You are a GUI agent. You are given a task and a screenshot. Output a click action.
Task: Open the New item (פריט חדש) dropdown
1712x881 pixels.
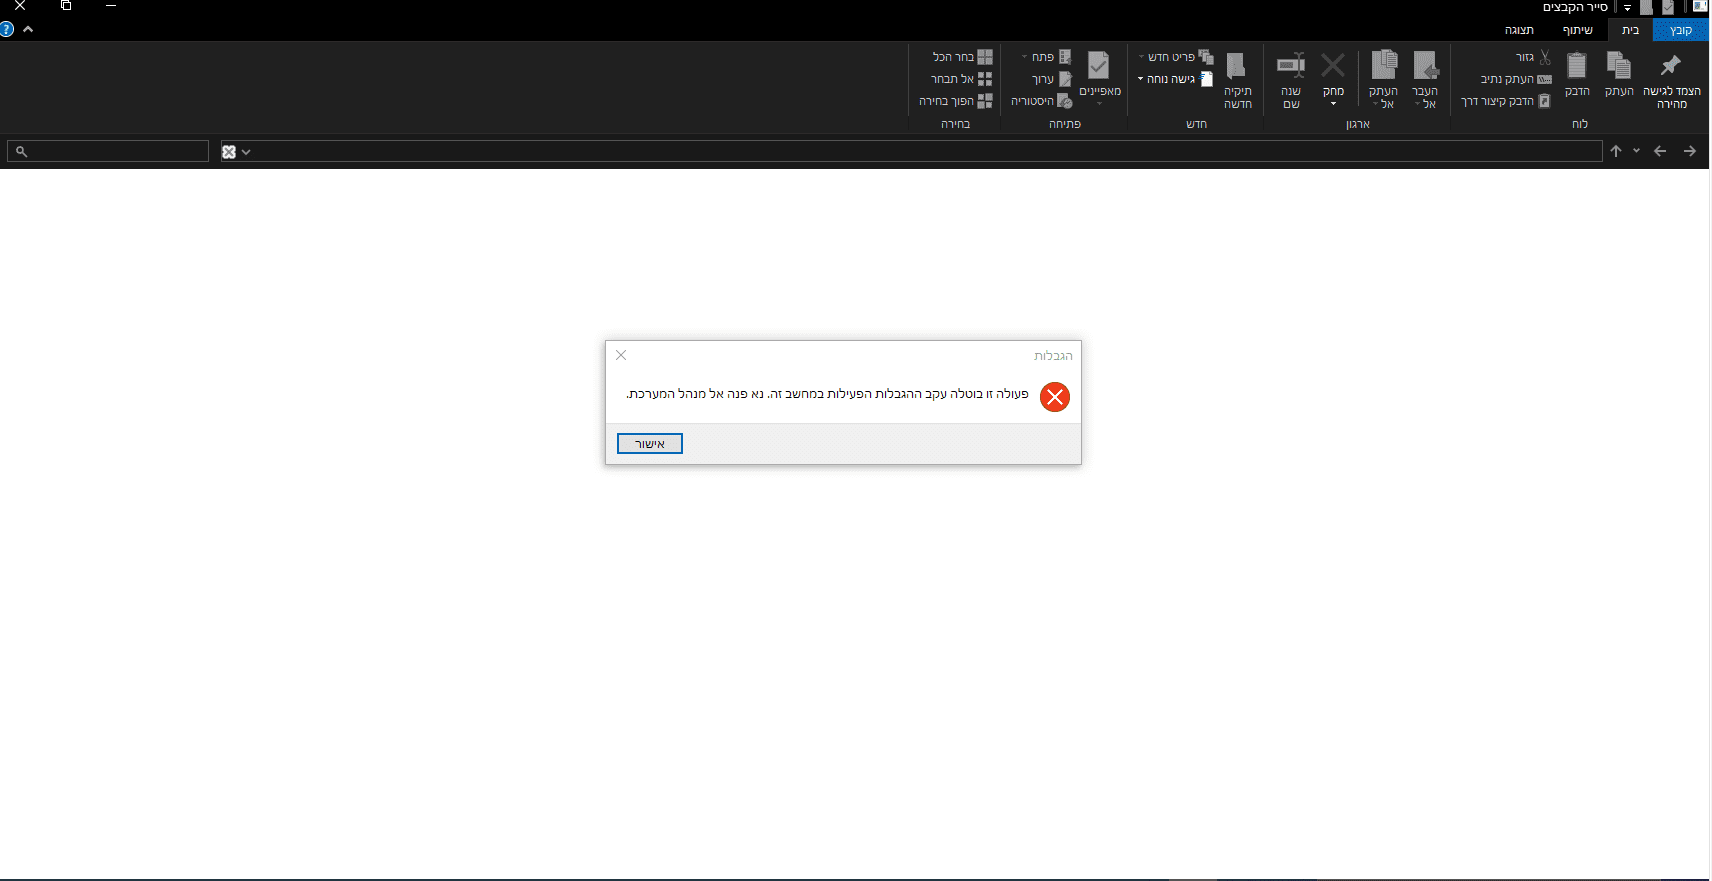pos(1176,57)
